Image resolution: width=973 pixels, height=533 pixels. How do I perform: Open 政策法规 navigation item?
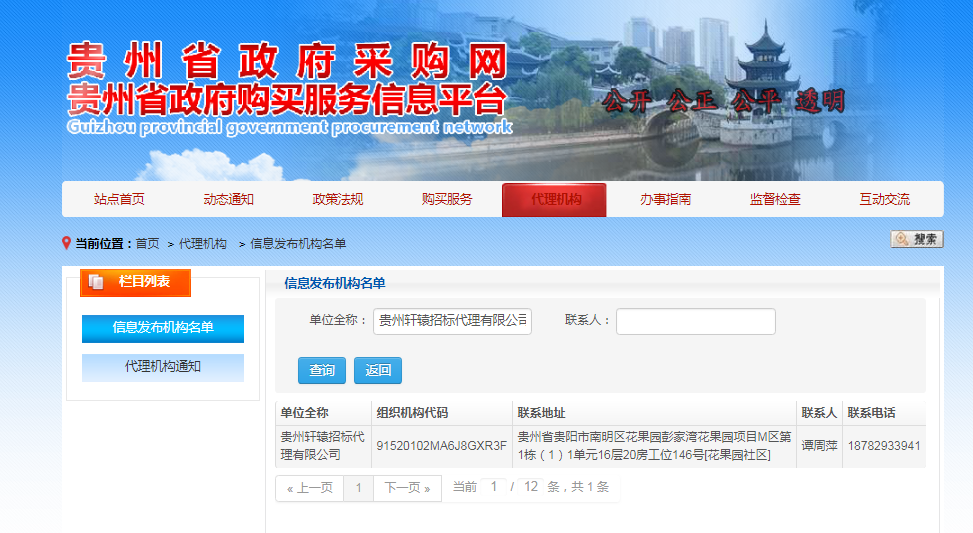(338, 199)
